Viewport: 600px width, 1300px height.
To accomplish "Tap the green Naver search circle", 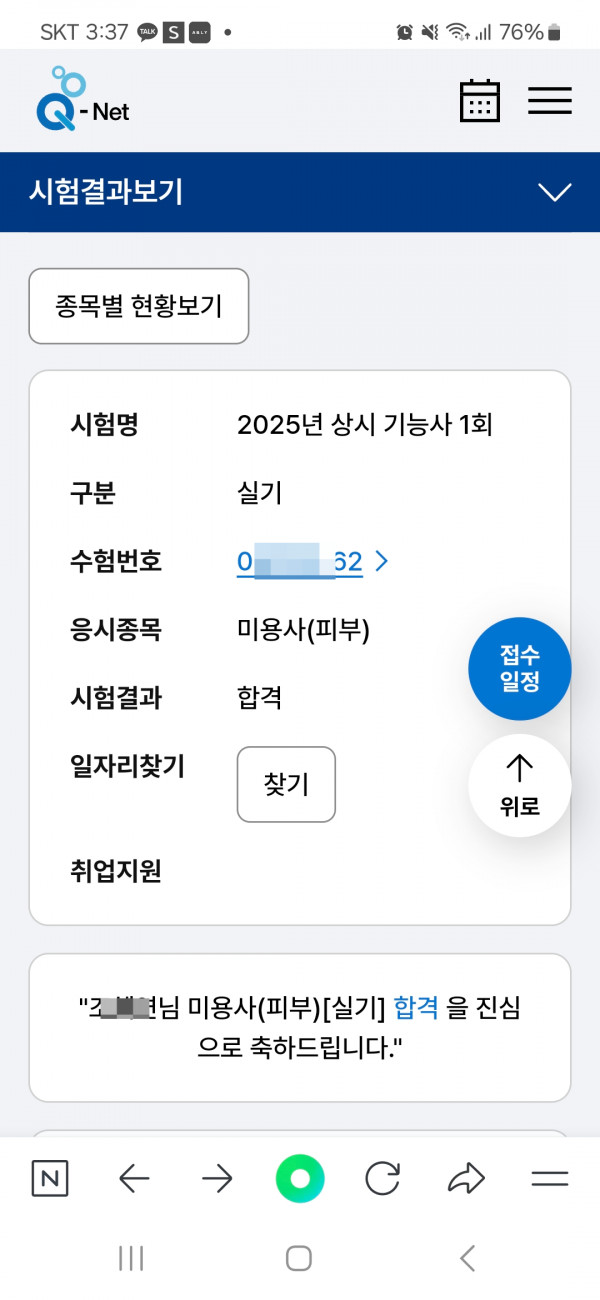I will tap(300, 1179).
